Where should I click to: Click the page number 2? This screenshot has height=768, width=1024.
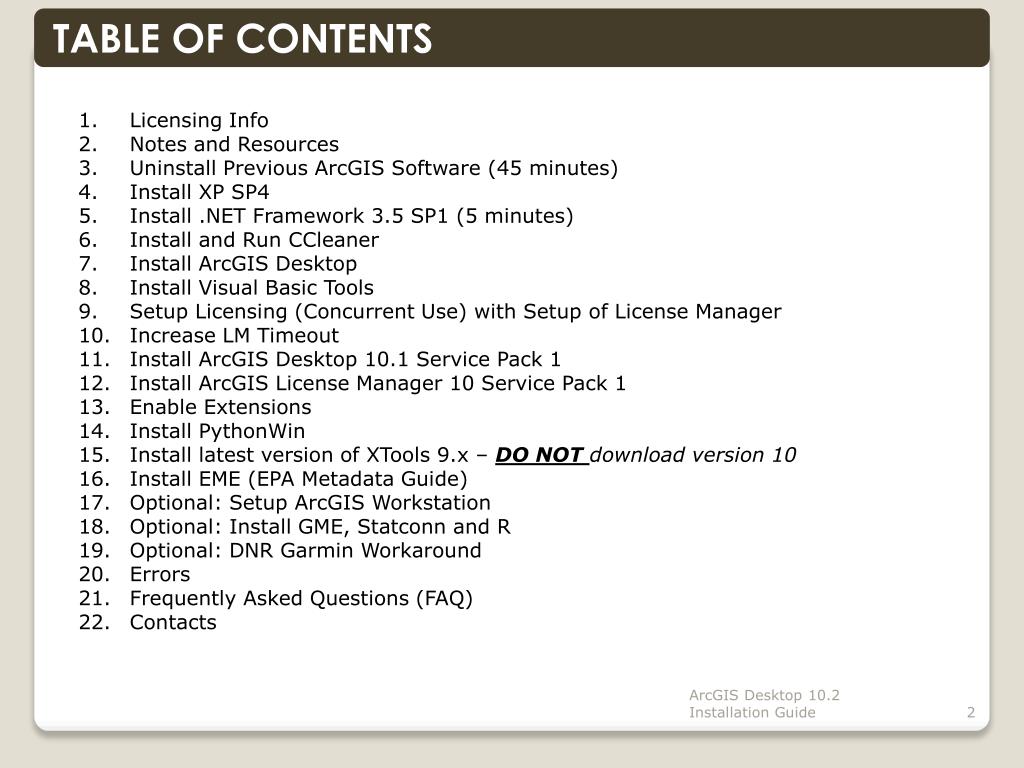click(x=971, y=712)
